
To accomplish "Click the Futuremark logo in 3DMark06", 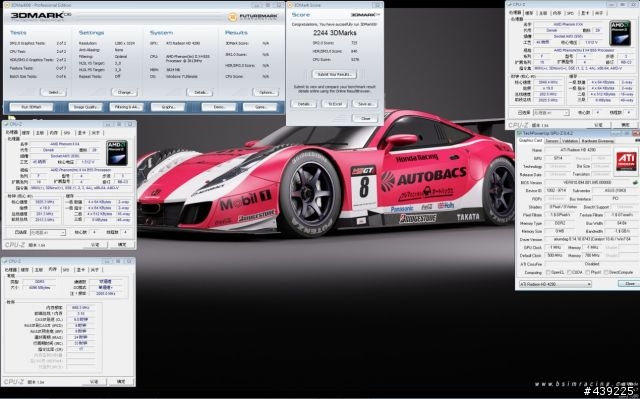I will 253,17.
